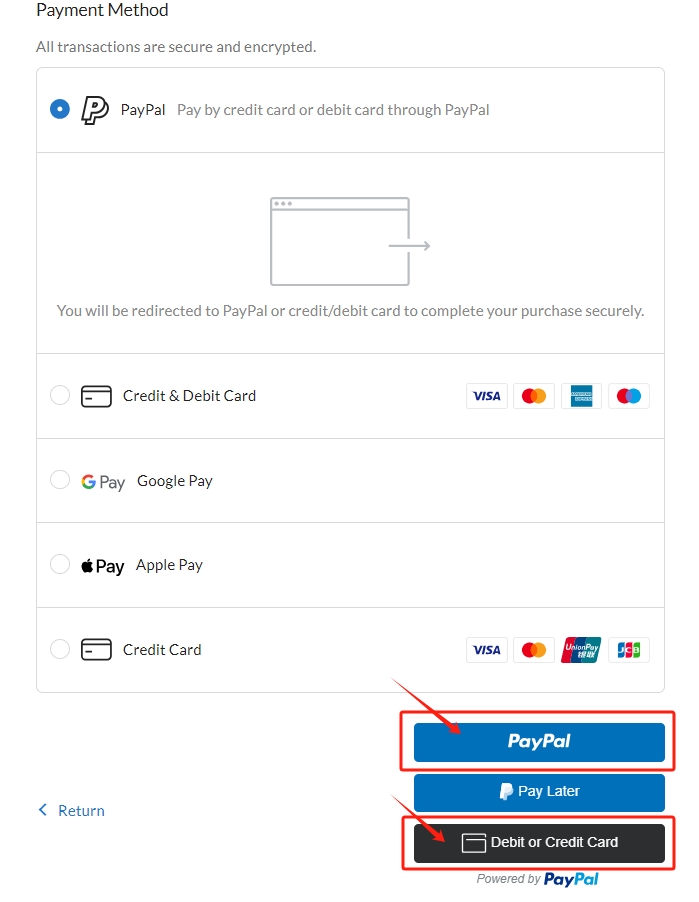Select the PayPal radio button
The width and height of the screenshot is (699, 902).
pyautogui.click(x=60, y=109)
